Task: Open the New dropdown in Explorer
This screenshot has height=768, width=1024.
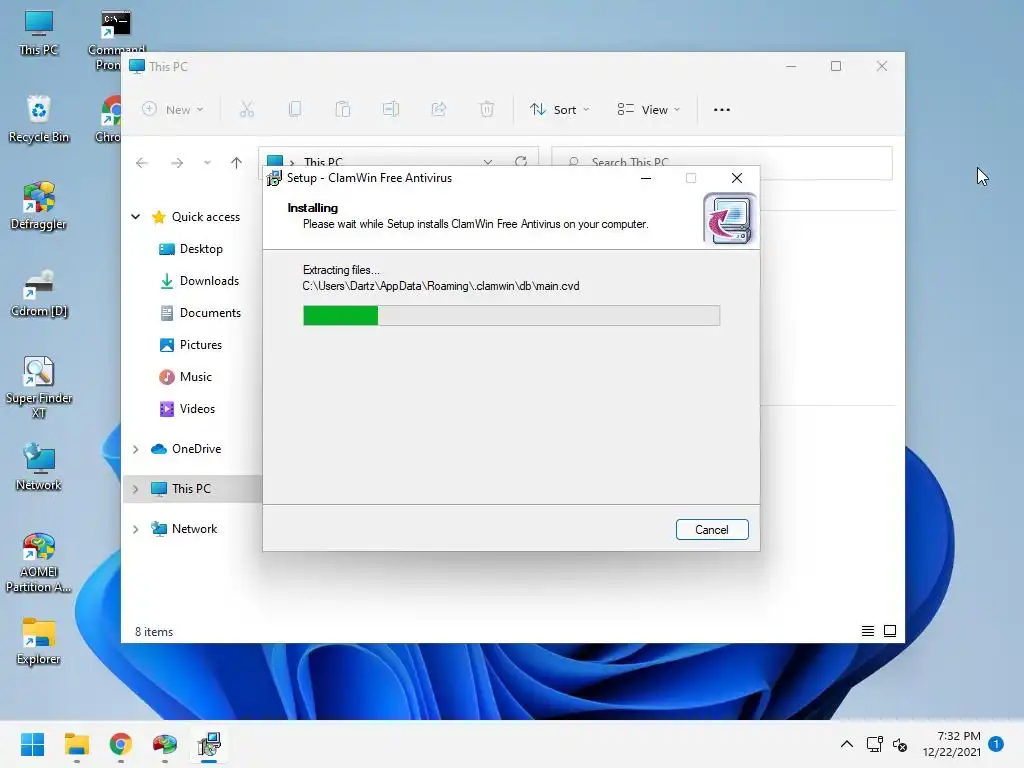Action: (x=173, y=110)
